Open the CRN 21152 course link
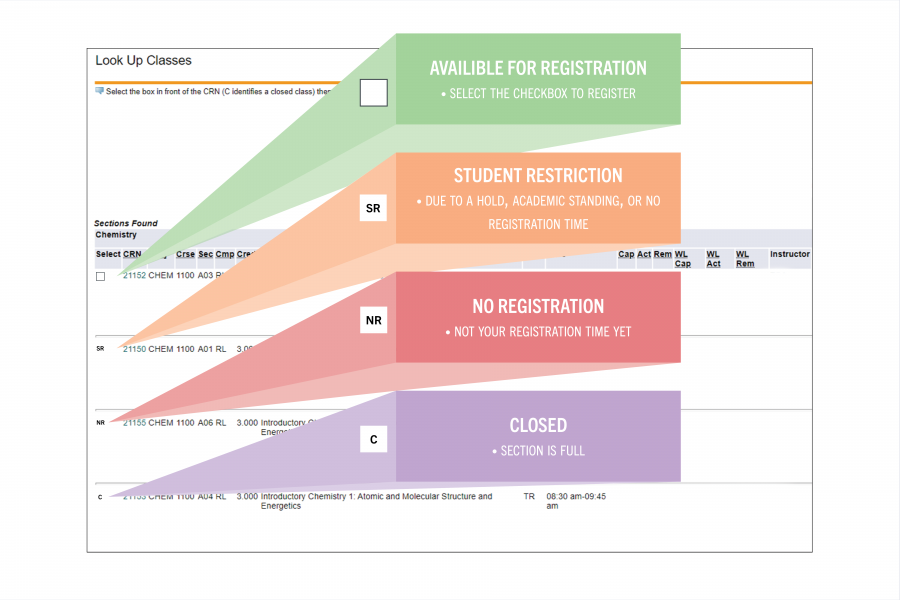Image resolution: width=900 pixels, height=600 pixels. click(134, 275)
